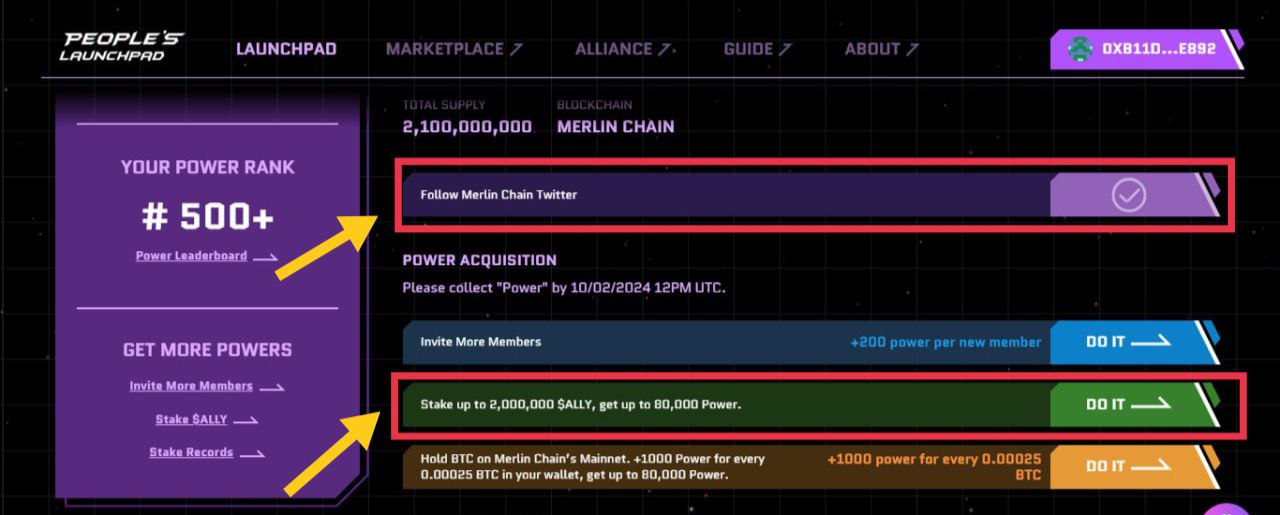Open the Stake $ALLY sidebar link
1280x515 pixels.
click(191, 420)
